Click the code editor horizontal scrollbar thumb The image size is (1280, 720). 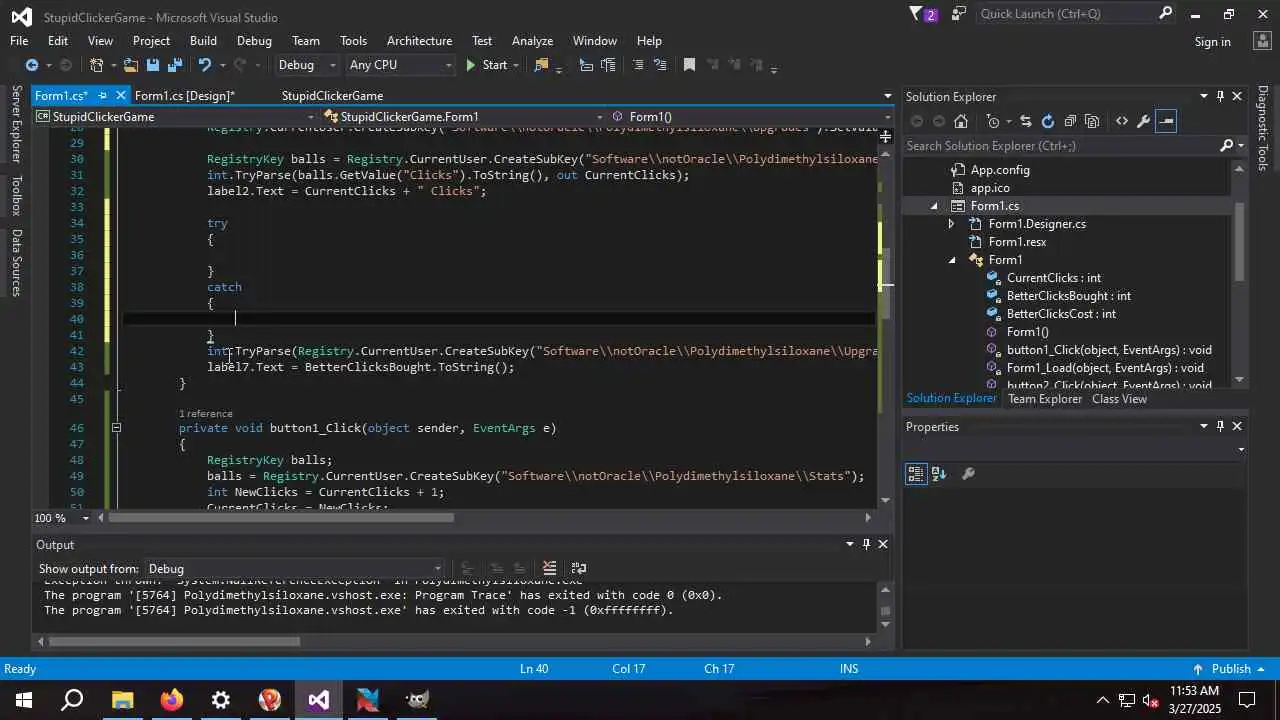(x=281, y=518)
